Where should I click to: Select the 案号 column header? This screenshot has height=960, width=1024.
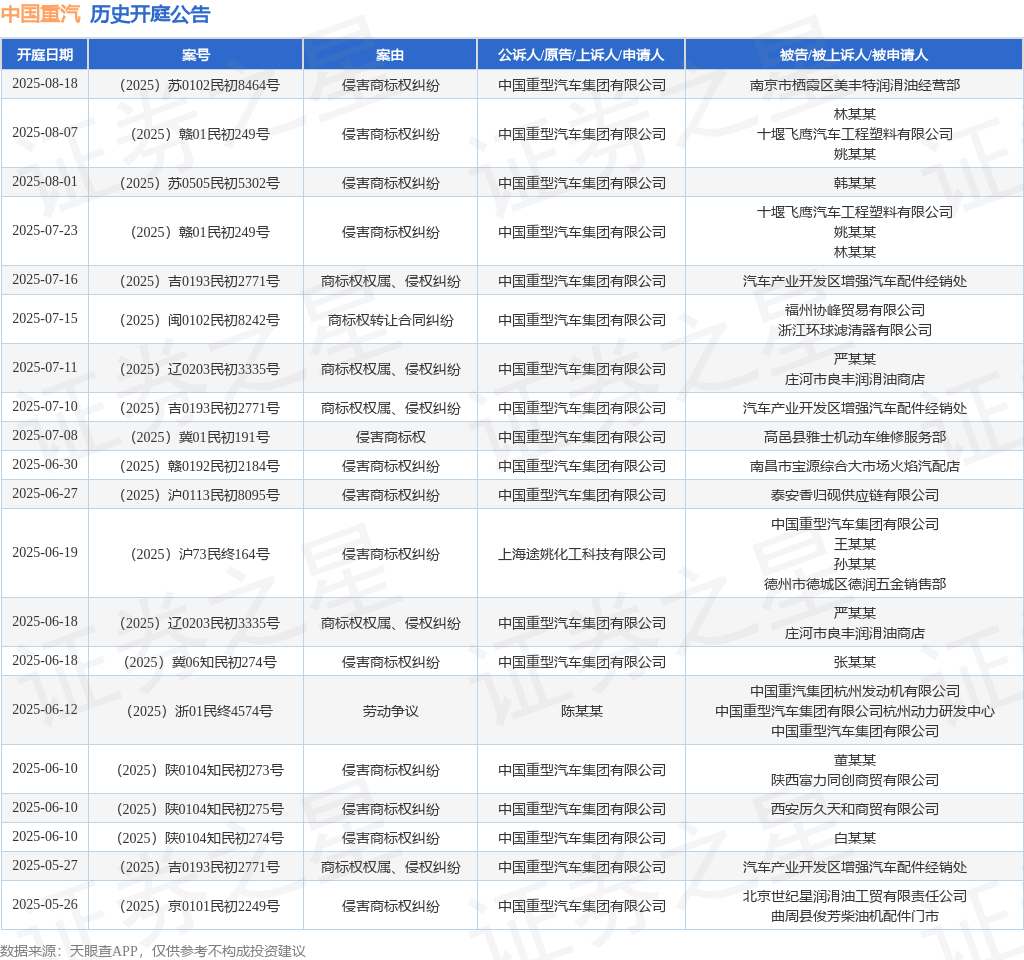[195, 55]
